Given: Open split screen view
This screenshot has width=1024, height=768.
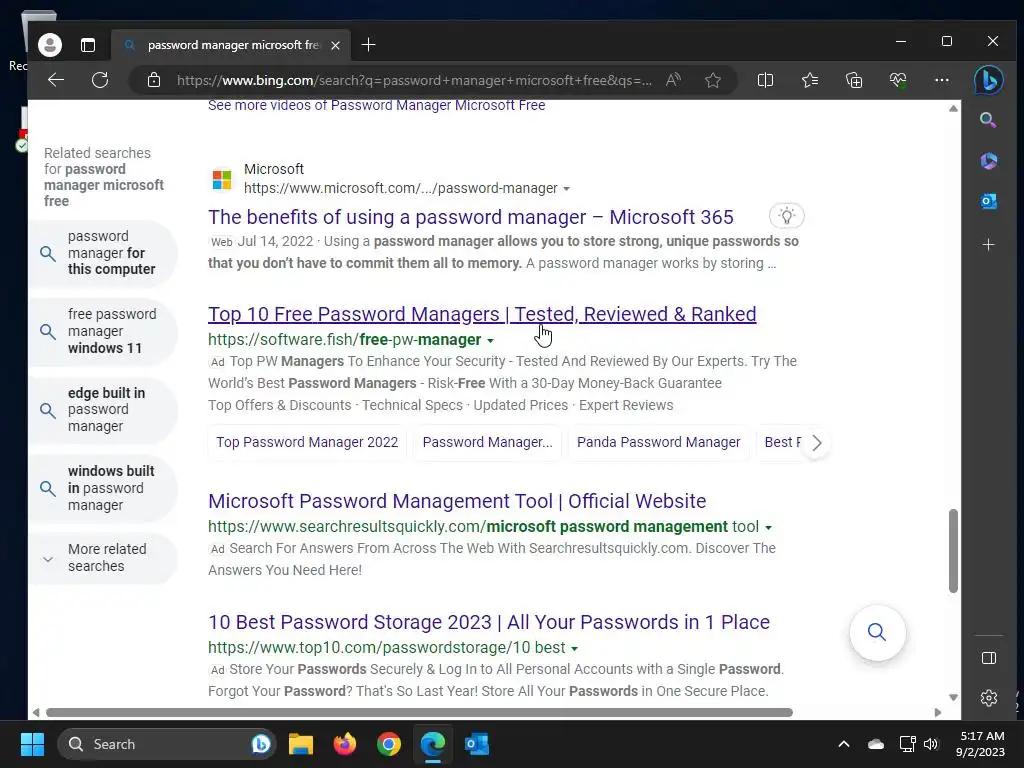Looking at the screenshot, I should click(765, 80).
